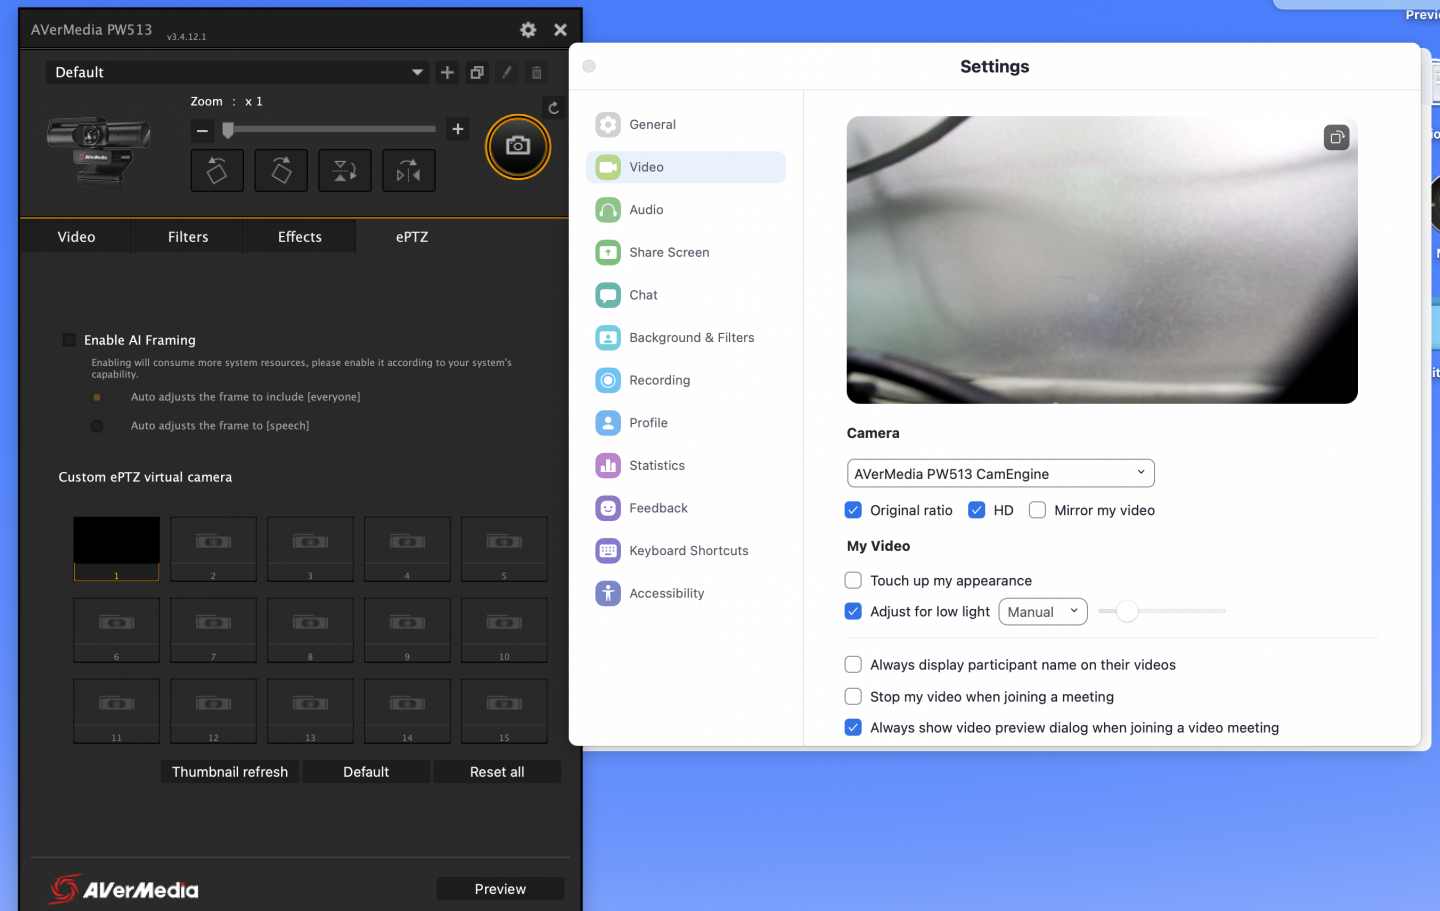Rotate image clockwise
Viewport: 1440px width, 911px height.
click(x=281, y=171)
